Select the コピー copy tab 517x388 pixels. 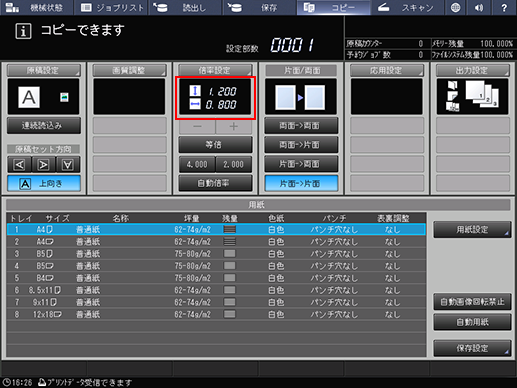pyautogui.click(x=334, y=7)
